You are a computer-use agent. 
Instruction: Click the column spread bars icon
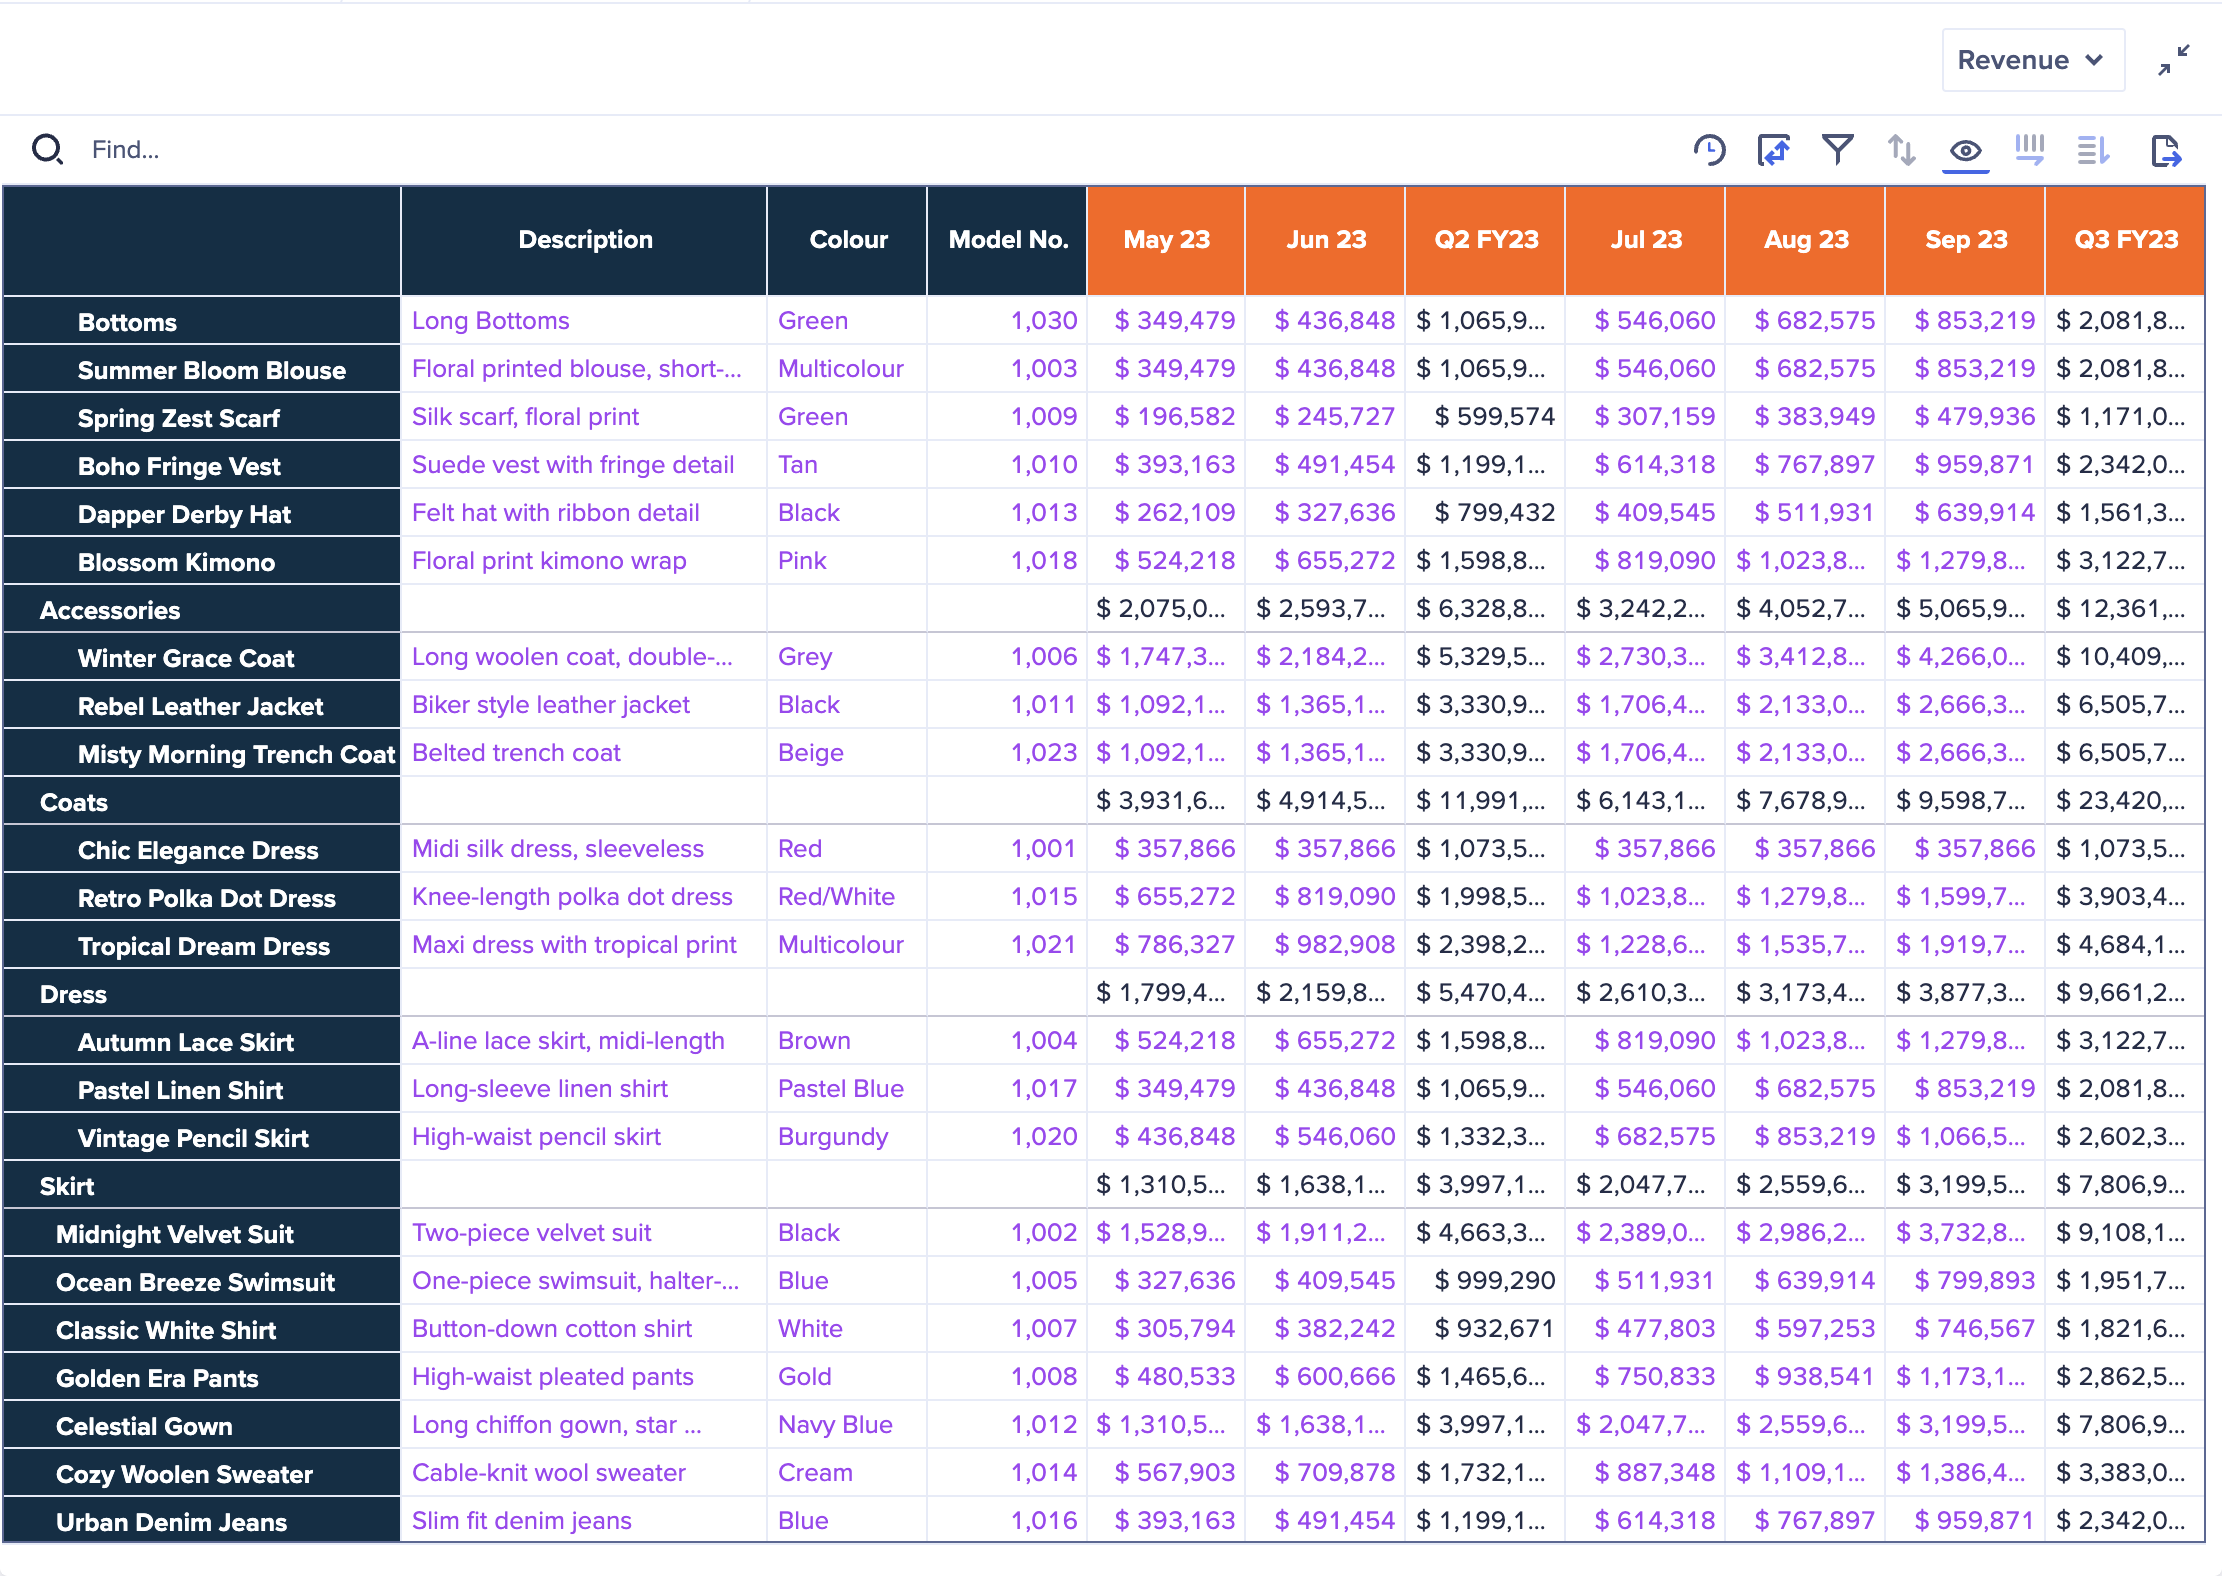[x=2029, y=150]
